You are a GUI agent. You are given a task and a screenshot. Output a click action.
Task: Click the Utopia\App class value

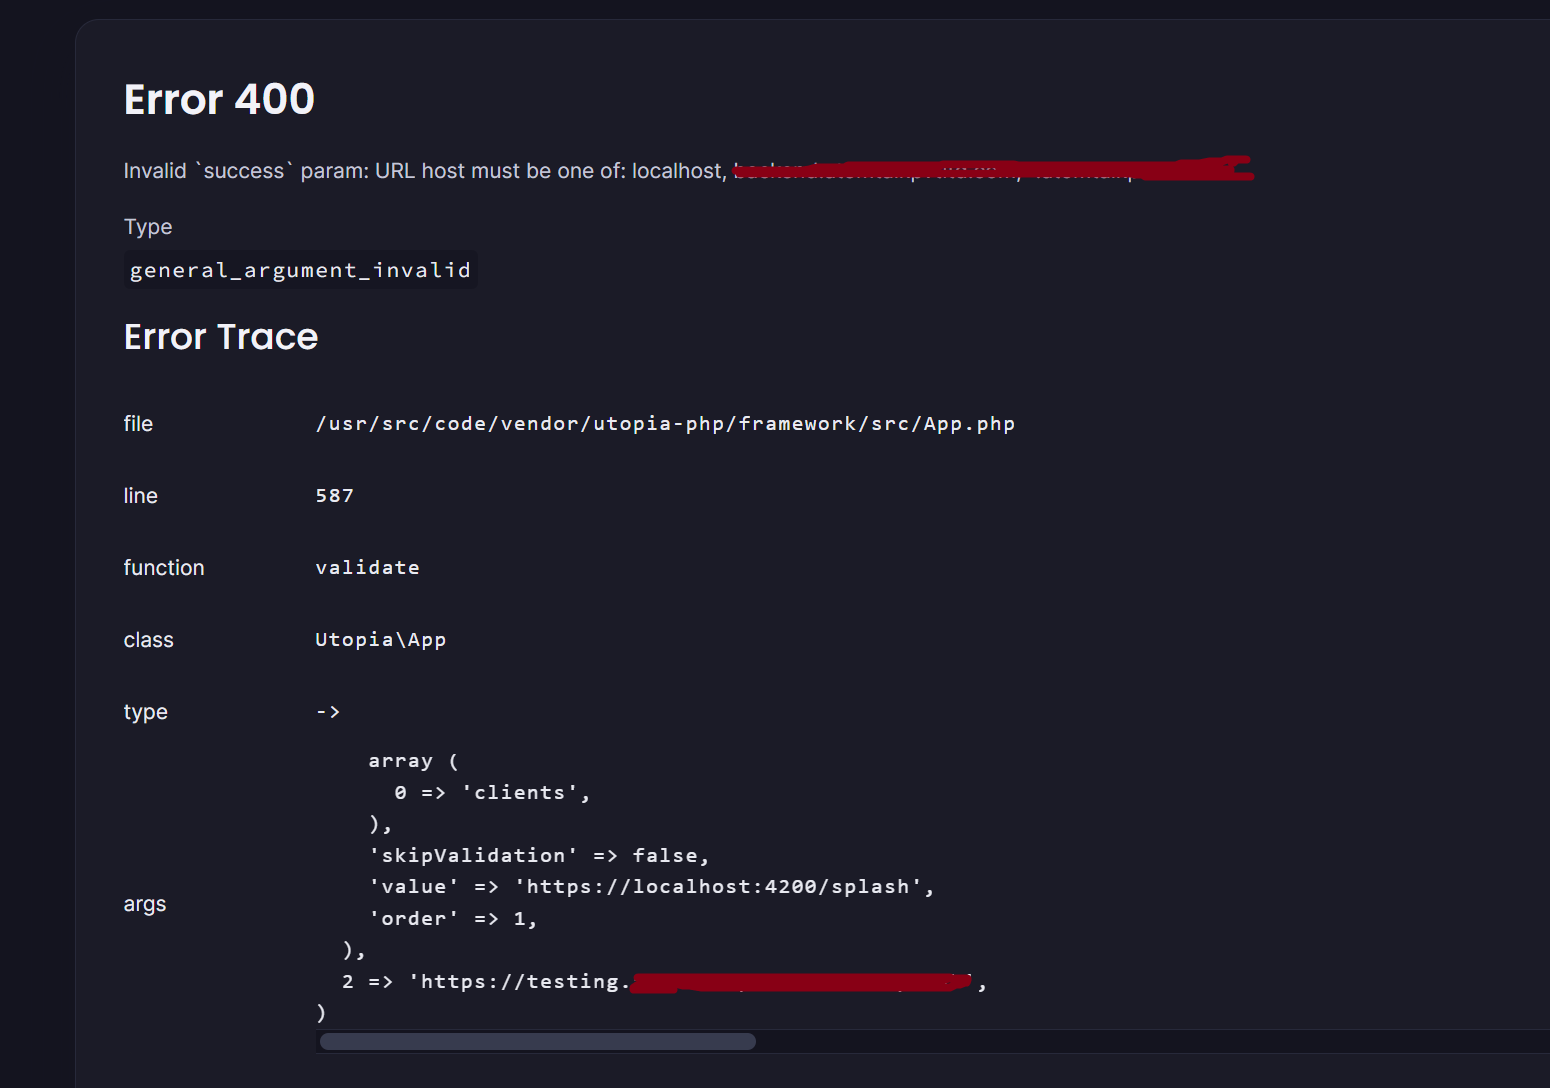(x=380, y=639)
